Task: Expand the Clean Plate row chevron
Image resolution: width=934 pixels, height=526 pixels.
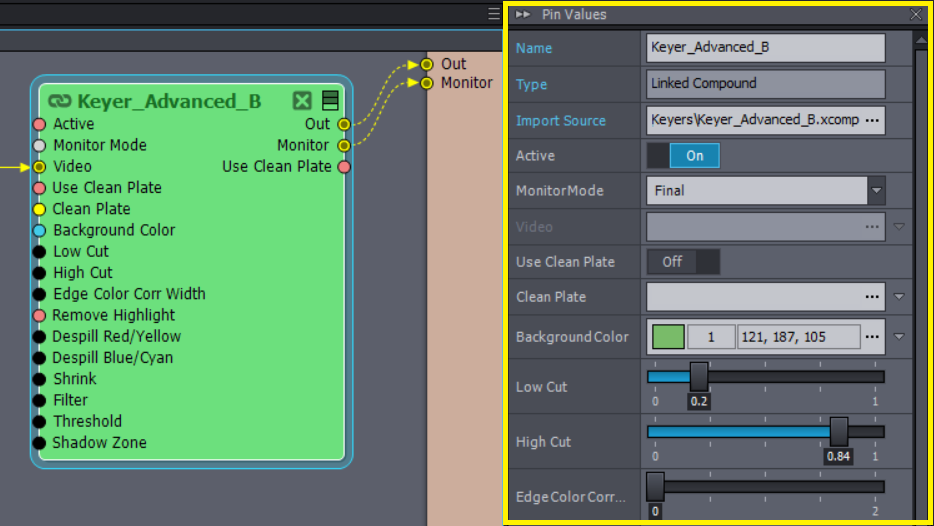Action: pos(899,297)
